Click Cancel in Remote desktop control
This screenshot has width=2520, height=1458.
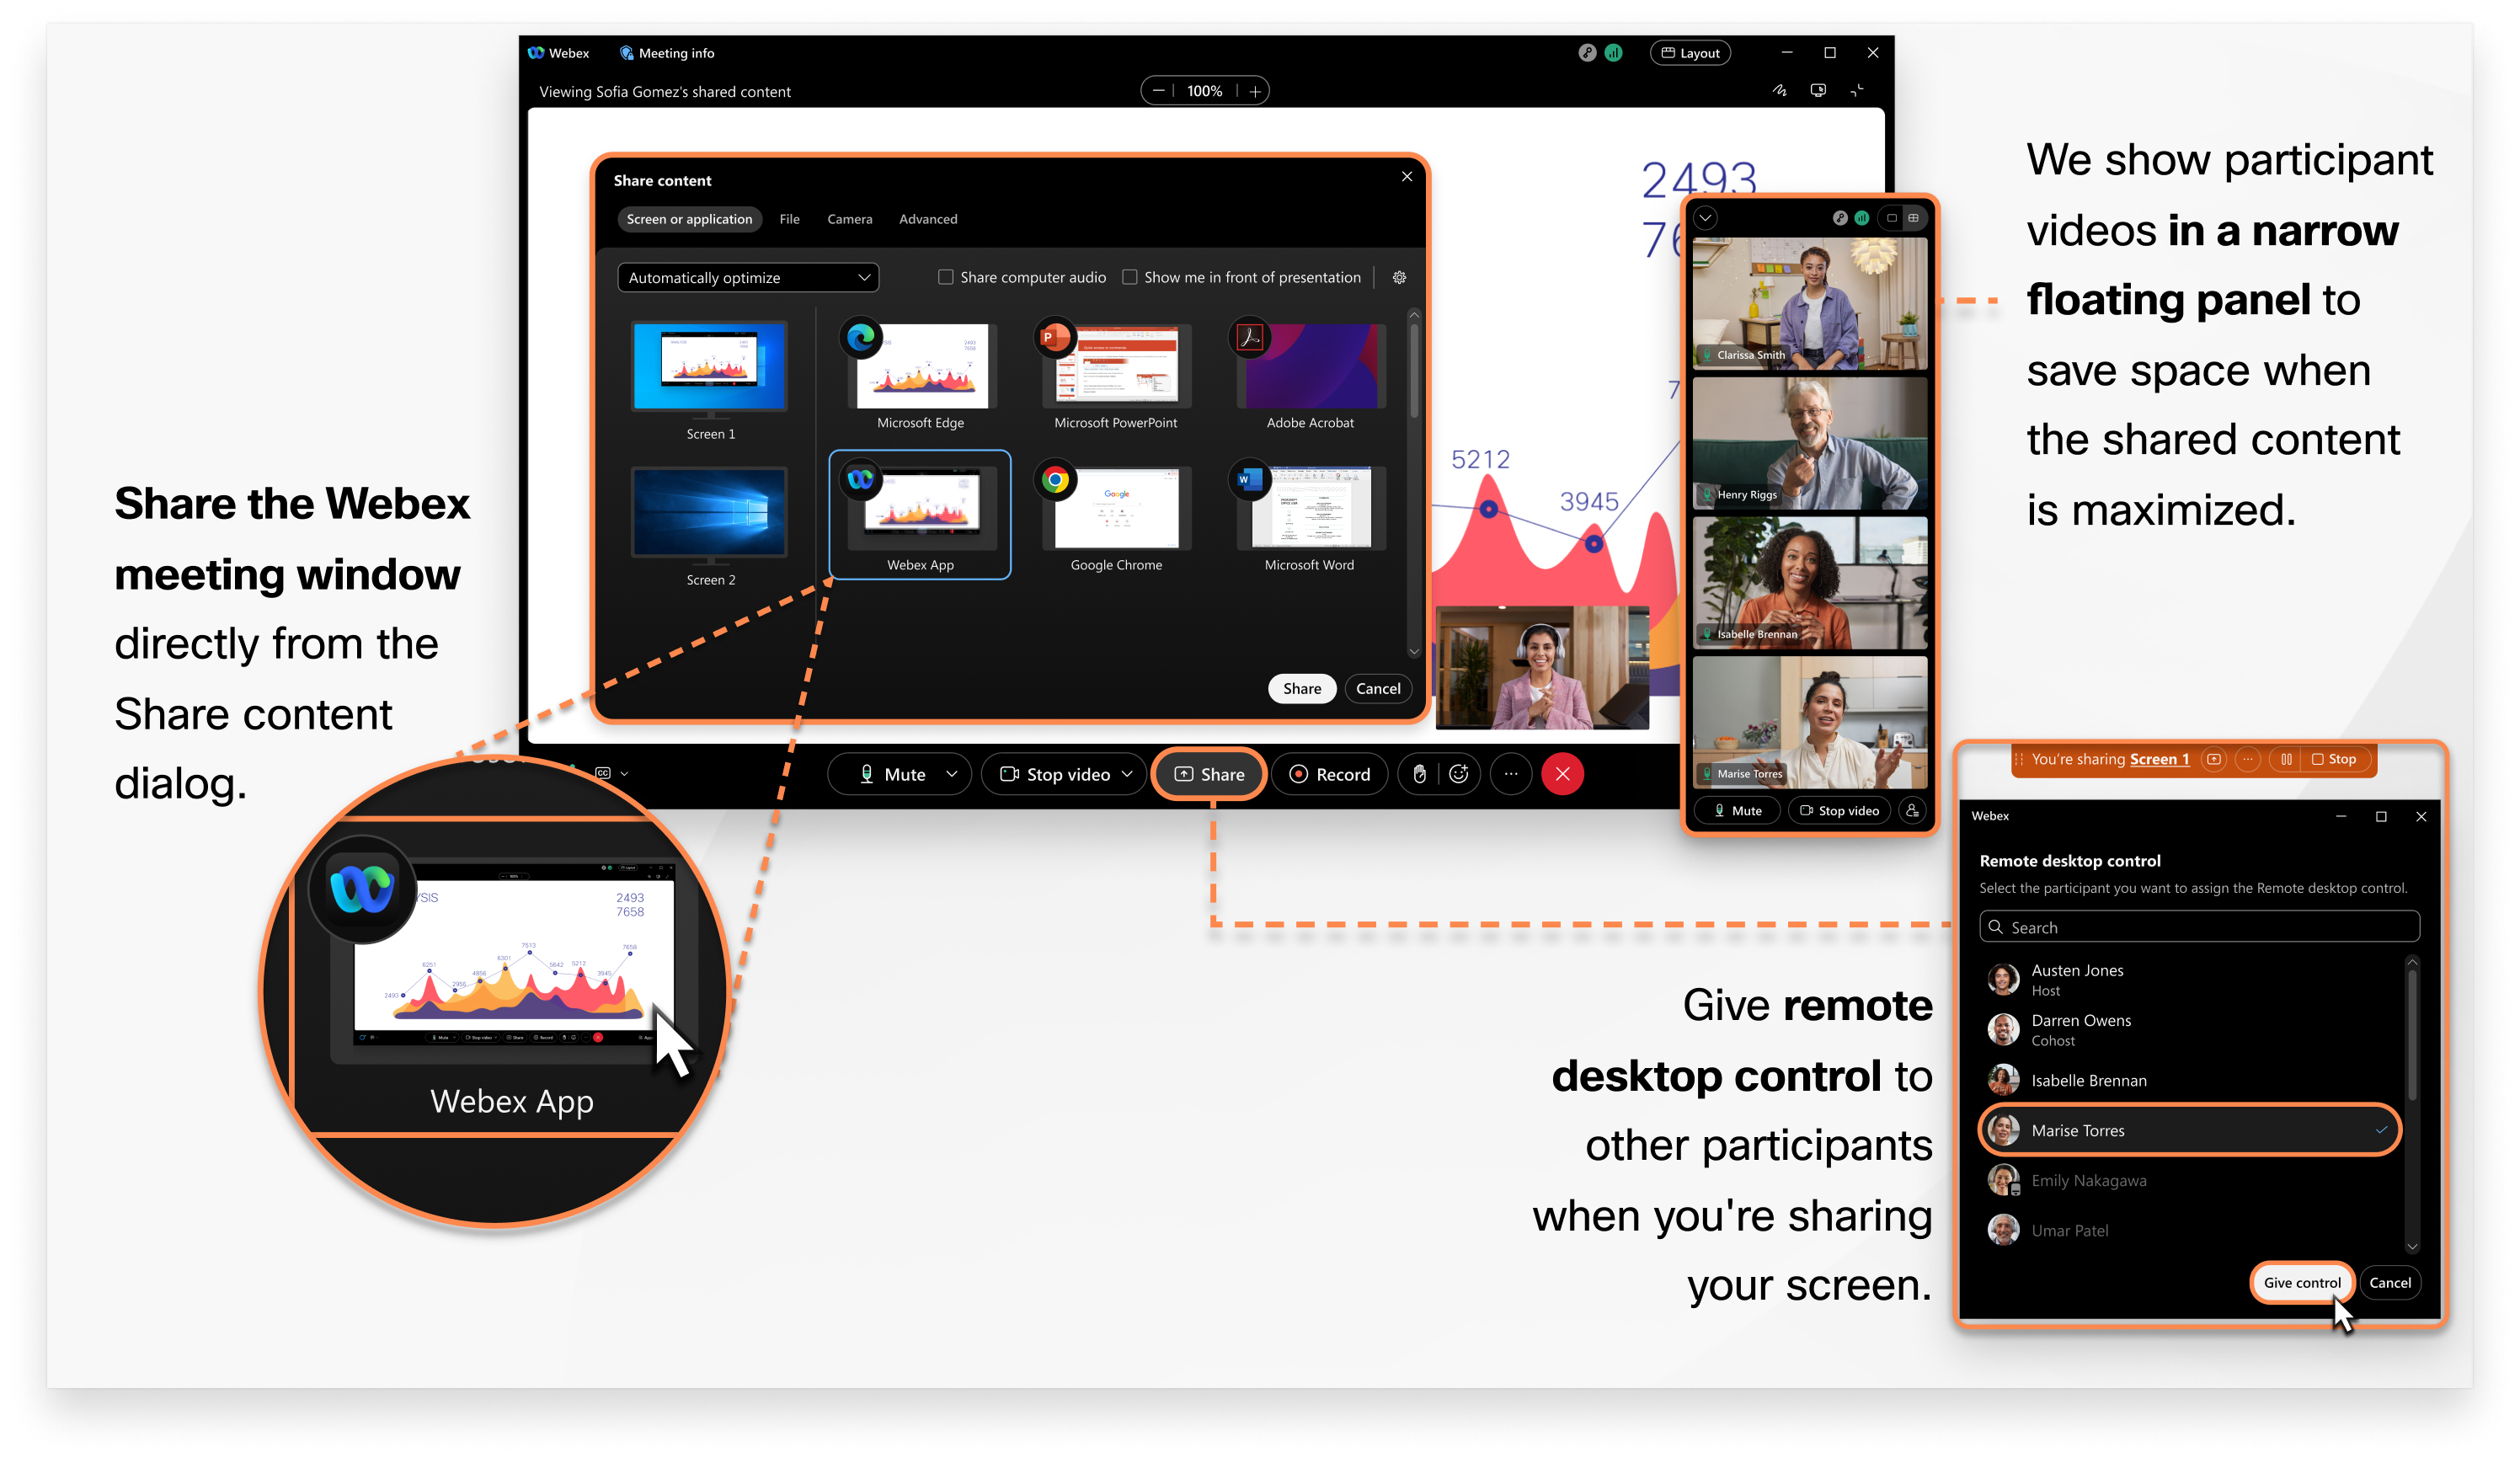tap(2392, 1281)
